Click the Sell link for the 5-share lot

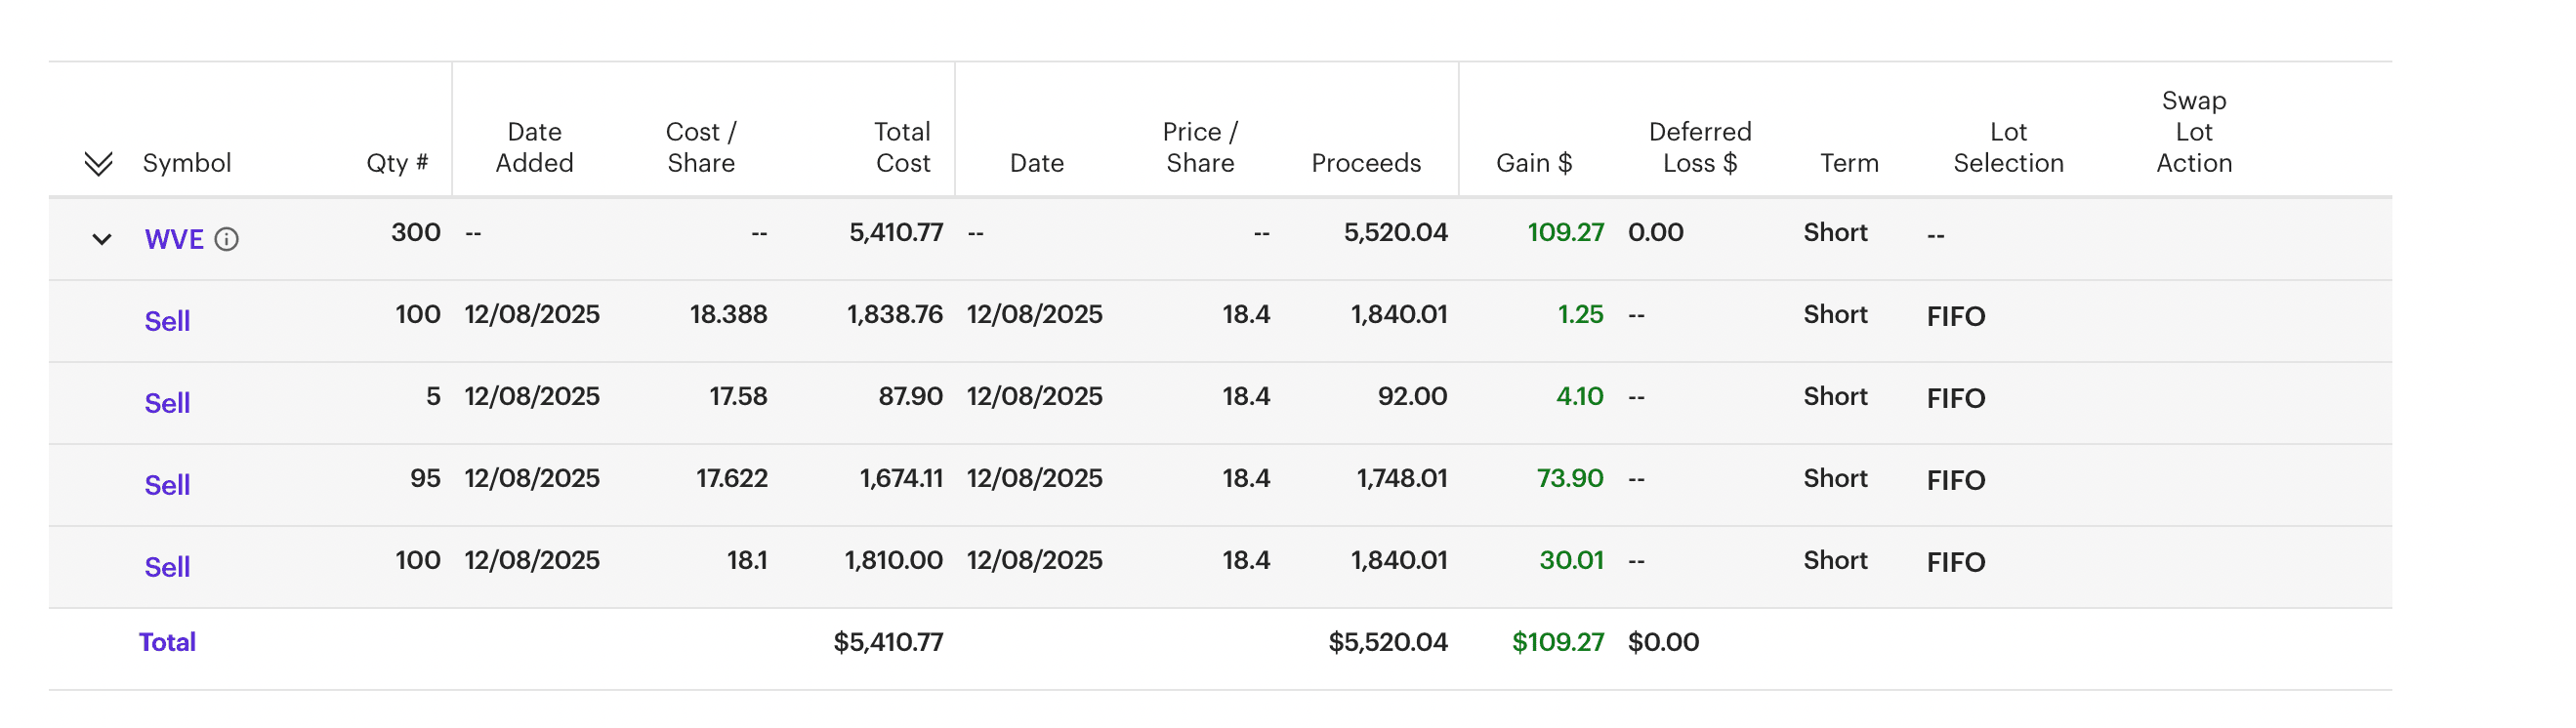point(167,403)
